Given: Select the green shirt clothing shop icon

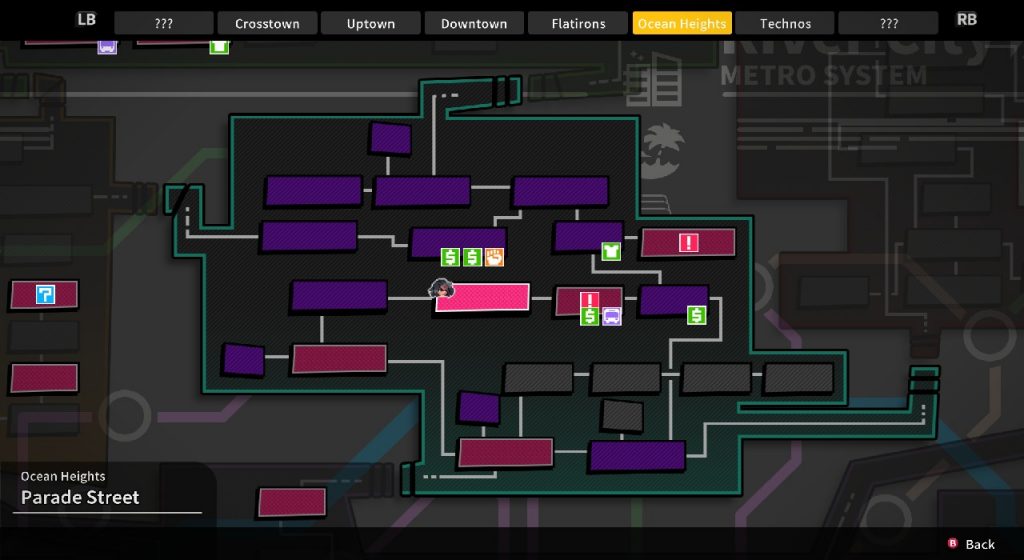Looking at the screenshot, I should 611,251.
